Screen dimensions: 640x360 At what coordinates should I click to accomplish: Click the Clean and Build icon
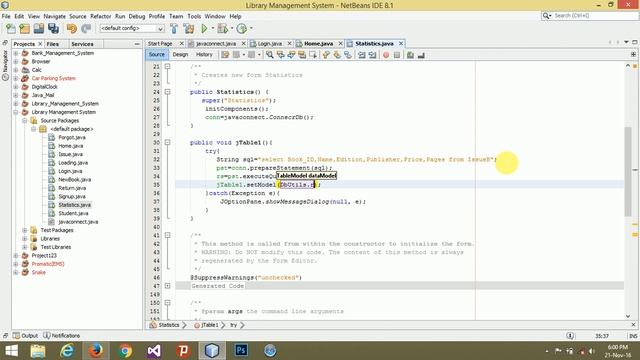coord(189,29)
